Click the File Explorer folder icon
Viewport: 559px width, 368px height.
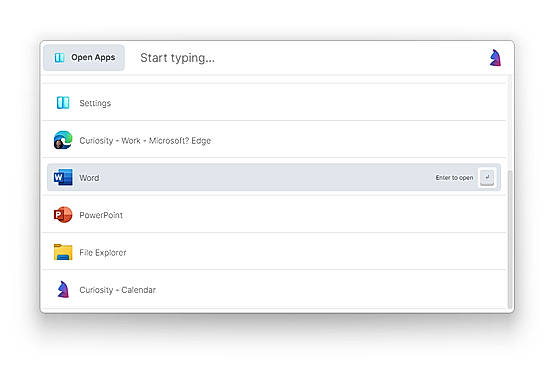(x=63, y=252)
